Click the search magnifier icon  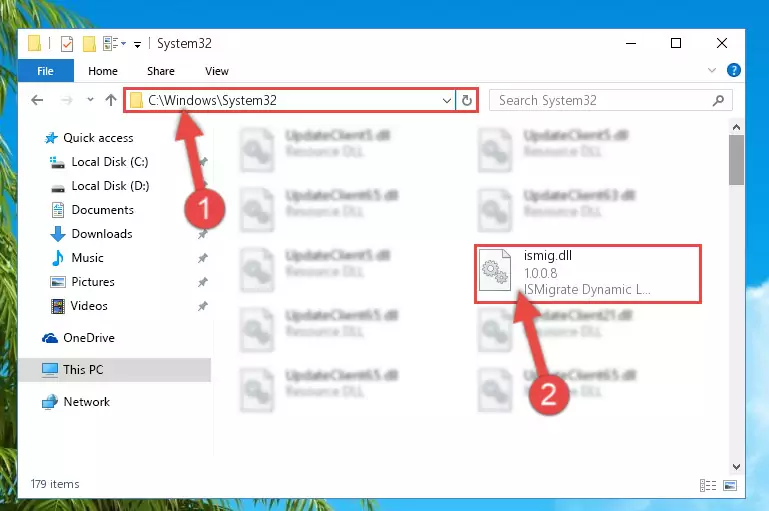point(718,101)
